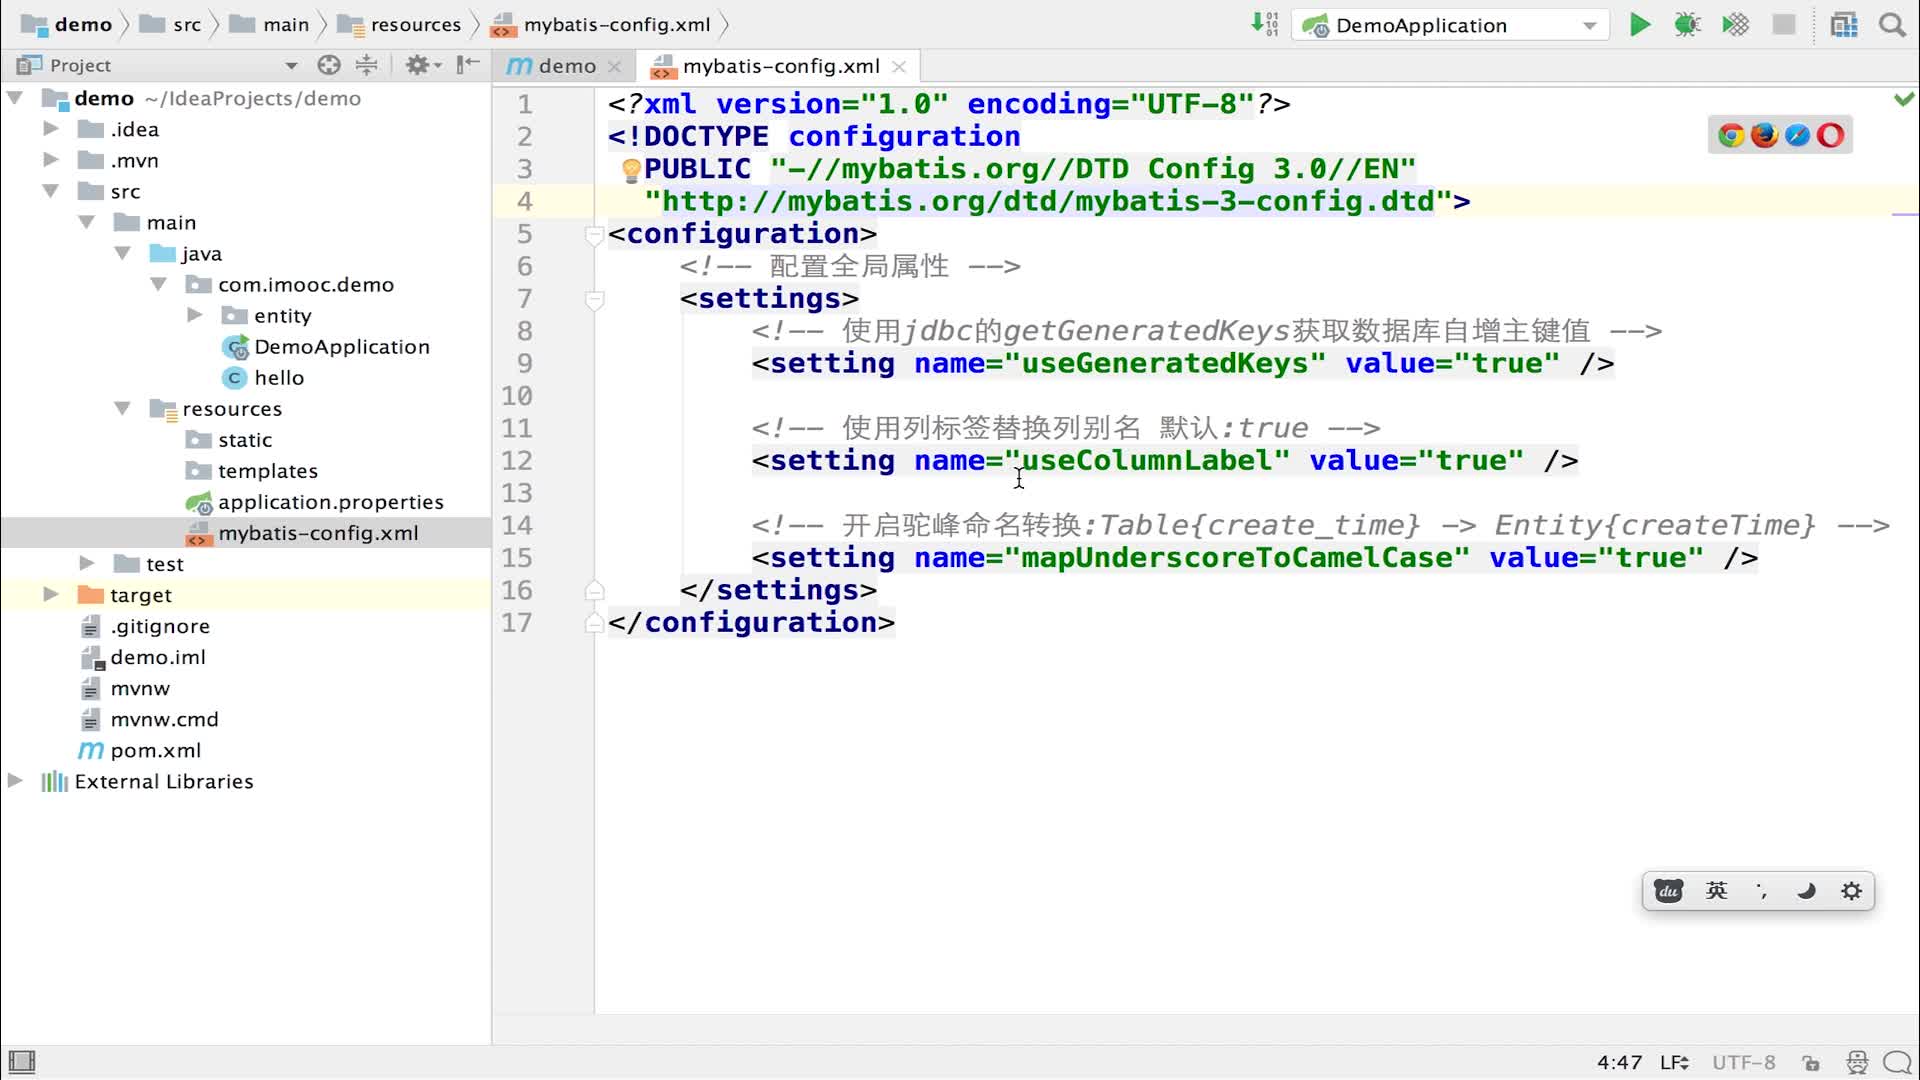
Task: Toggle English input mode 英 button
Action: (1717, 891)
